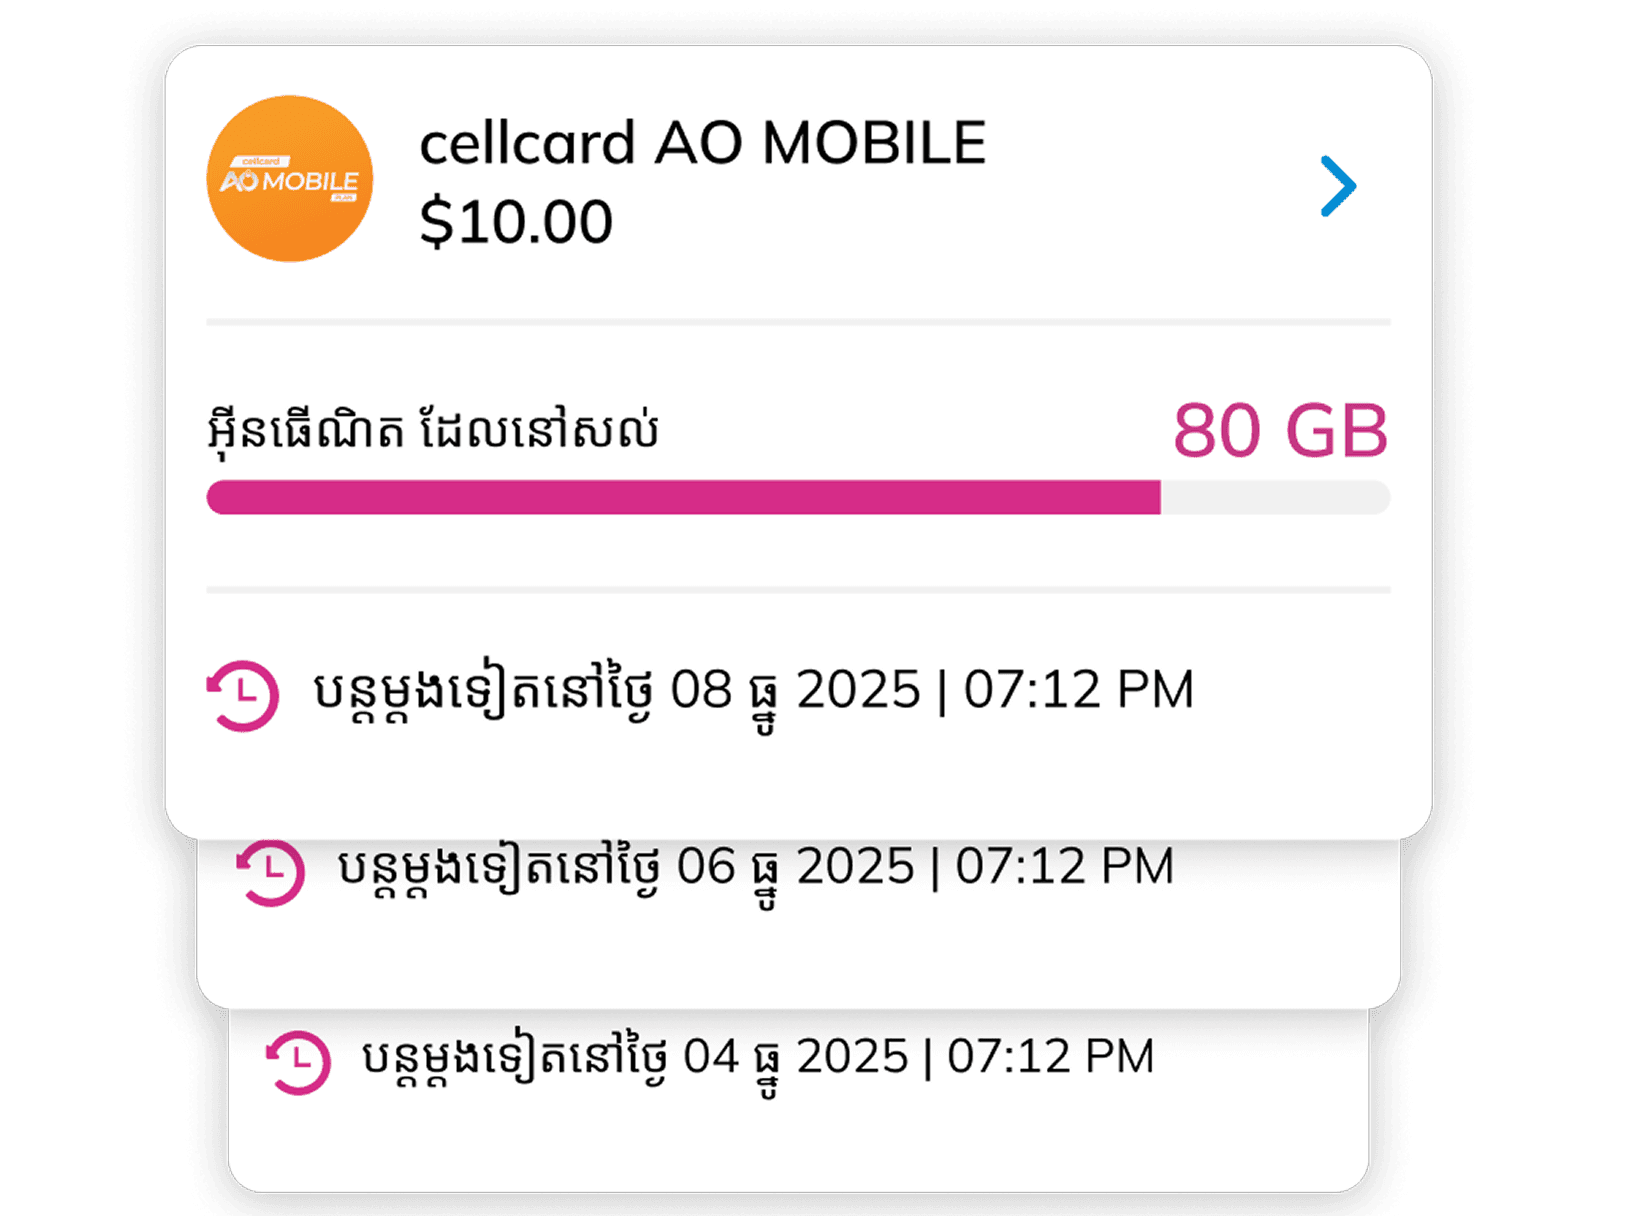The image size is (1644, 1216).
Task: Open plan details with the blue chevron
Action: tap(1338, 186)
